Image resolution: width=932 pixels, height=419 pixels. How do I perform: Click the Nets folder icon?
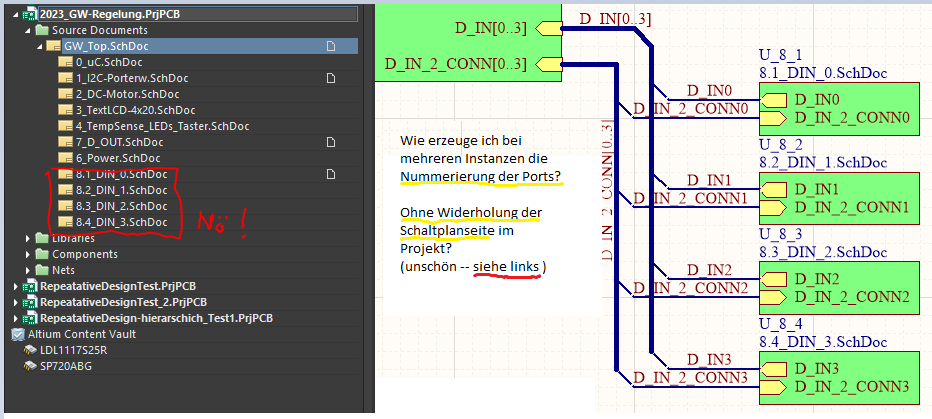42,270
